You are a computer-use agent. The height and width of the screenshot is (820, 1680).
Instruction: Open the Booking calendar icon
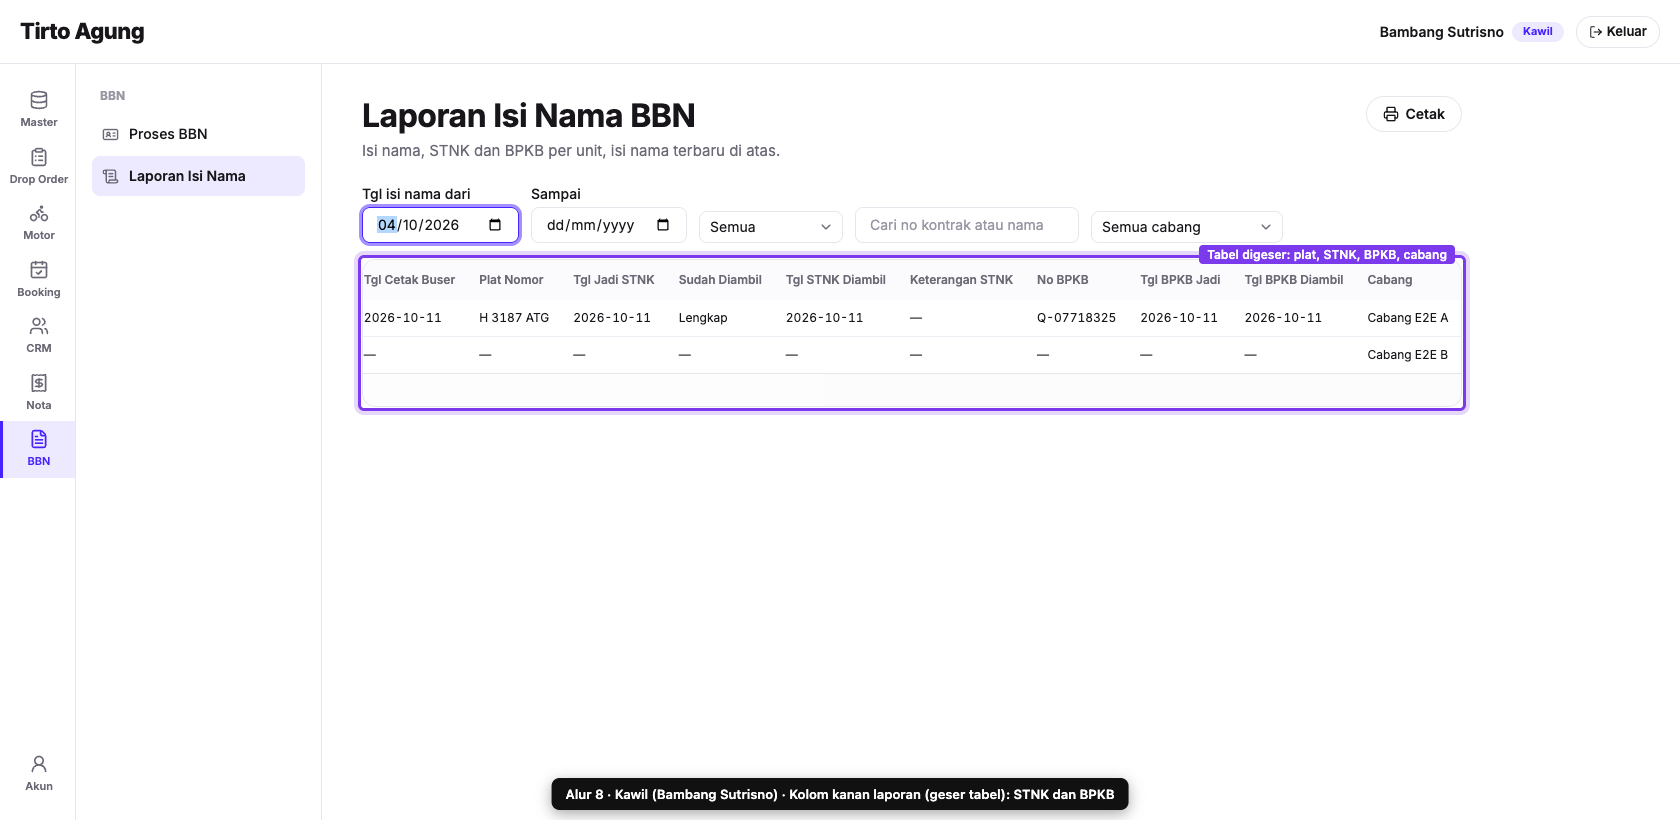tap(39, 270)
